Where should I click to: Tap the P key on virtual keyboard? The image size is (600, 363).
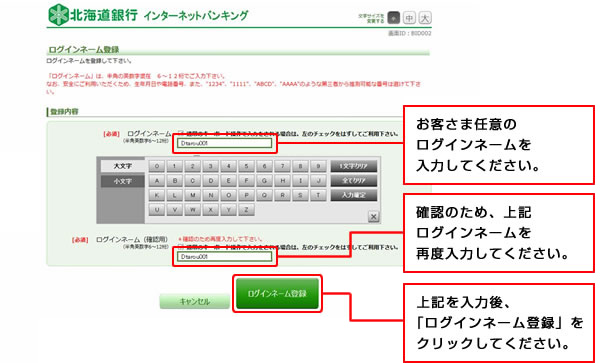246,195
